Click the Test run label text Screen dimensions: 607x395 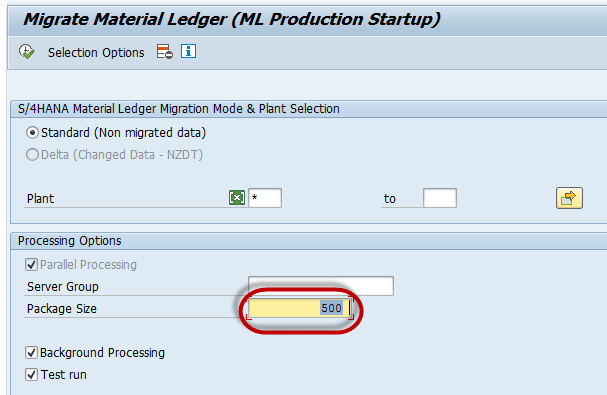click(64, 375)
